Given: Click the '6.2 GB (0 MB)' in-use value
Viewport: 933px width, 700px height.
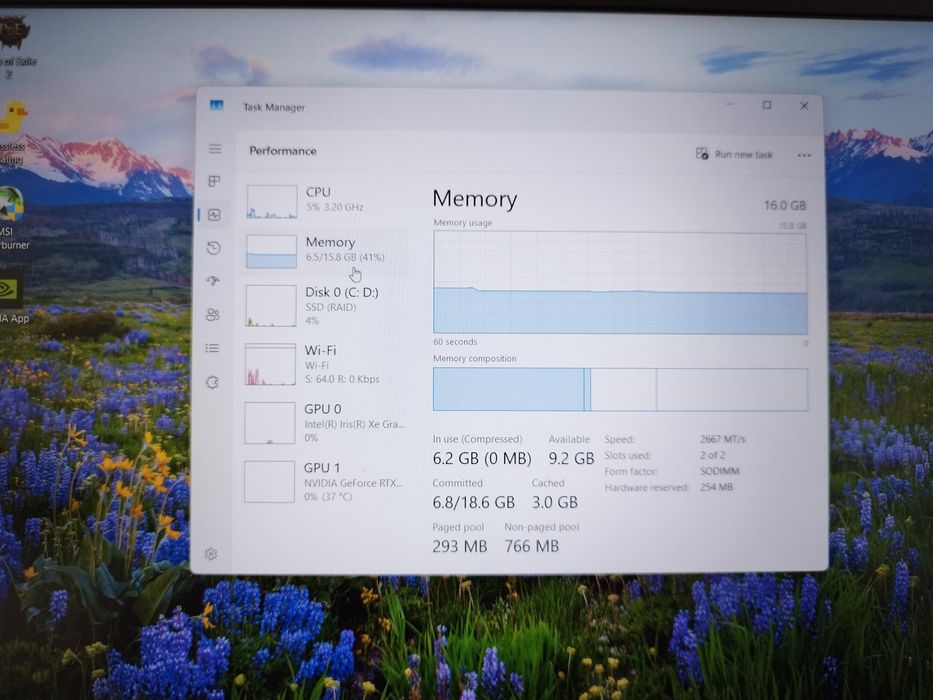Looking at the screenshot, I should coord(481,458).
